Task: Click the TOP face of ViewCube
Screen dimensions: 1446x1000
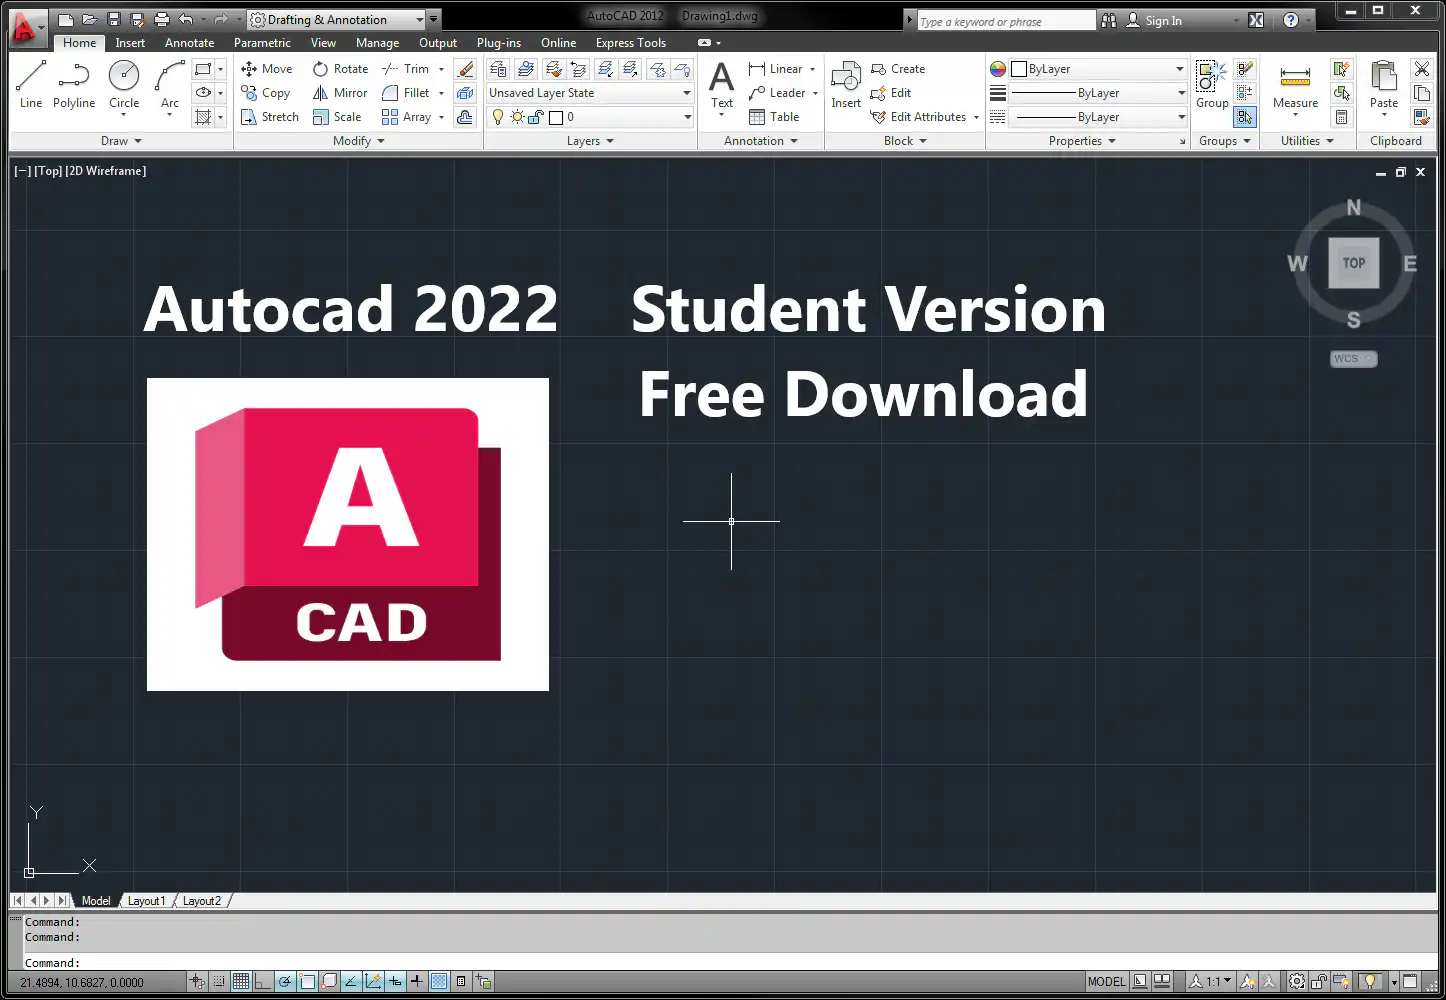Action: pos(1354,263)
